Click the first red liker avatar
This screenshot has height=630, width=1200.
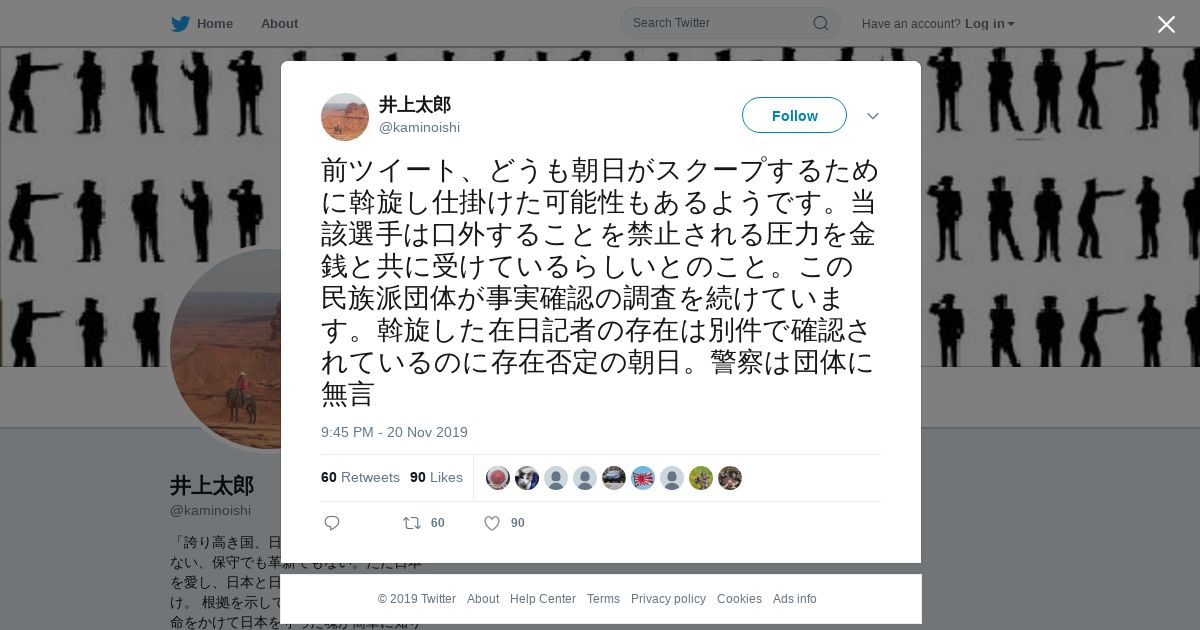(498, 478)
